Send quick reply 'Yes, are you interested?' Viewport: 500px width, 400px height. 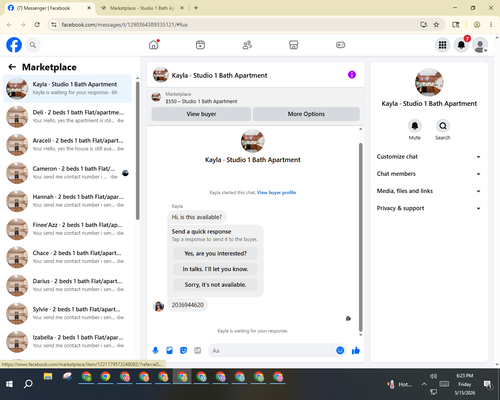[x=215, y=254]
